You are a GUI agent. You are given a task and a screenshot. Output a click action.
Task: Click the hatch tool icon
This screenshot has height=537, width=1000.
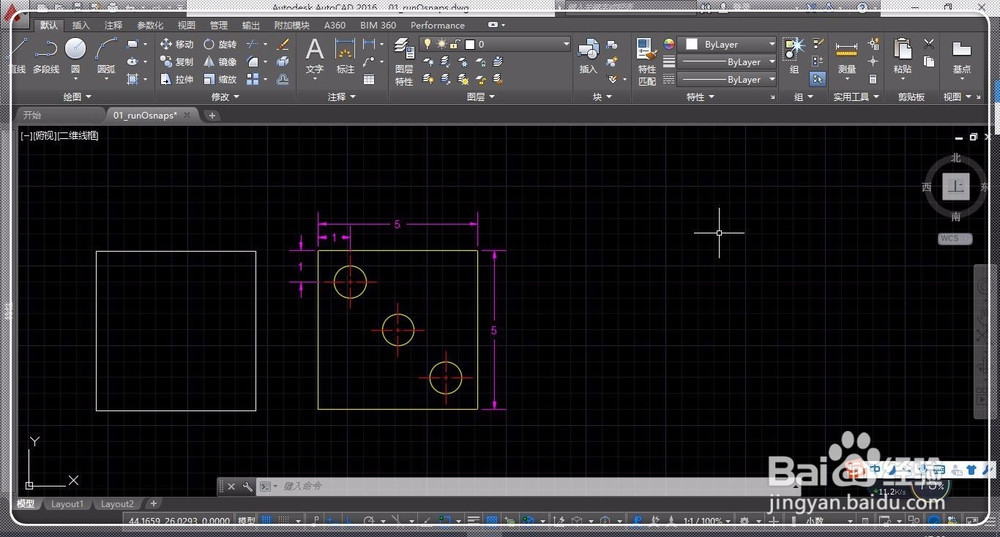click(133, 79)
